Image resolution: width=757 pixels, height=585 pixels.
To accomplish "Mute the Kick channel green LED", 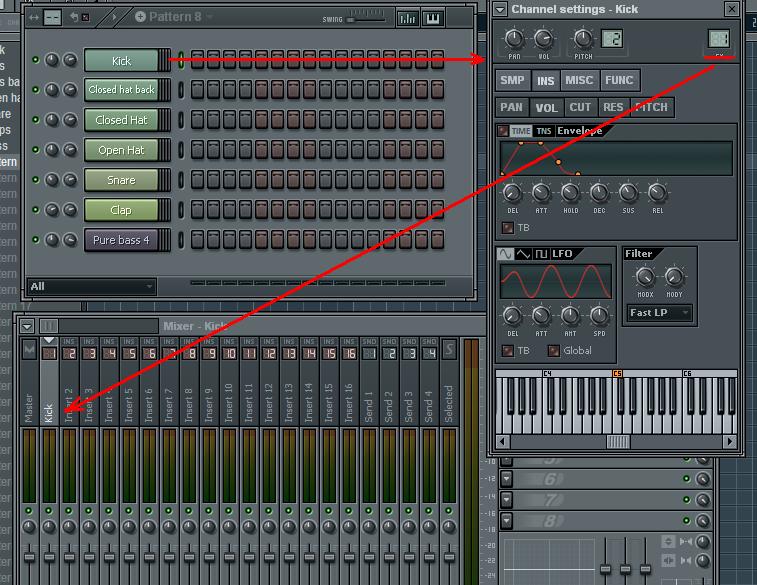I will [x=35, y=60].
